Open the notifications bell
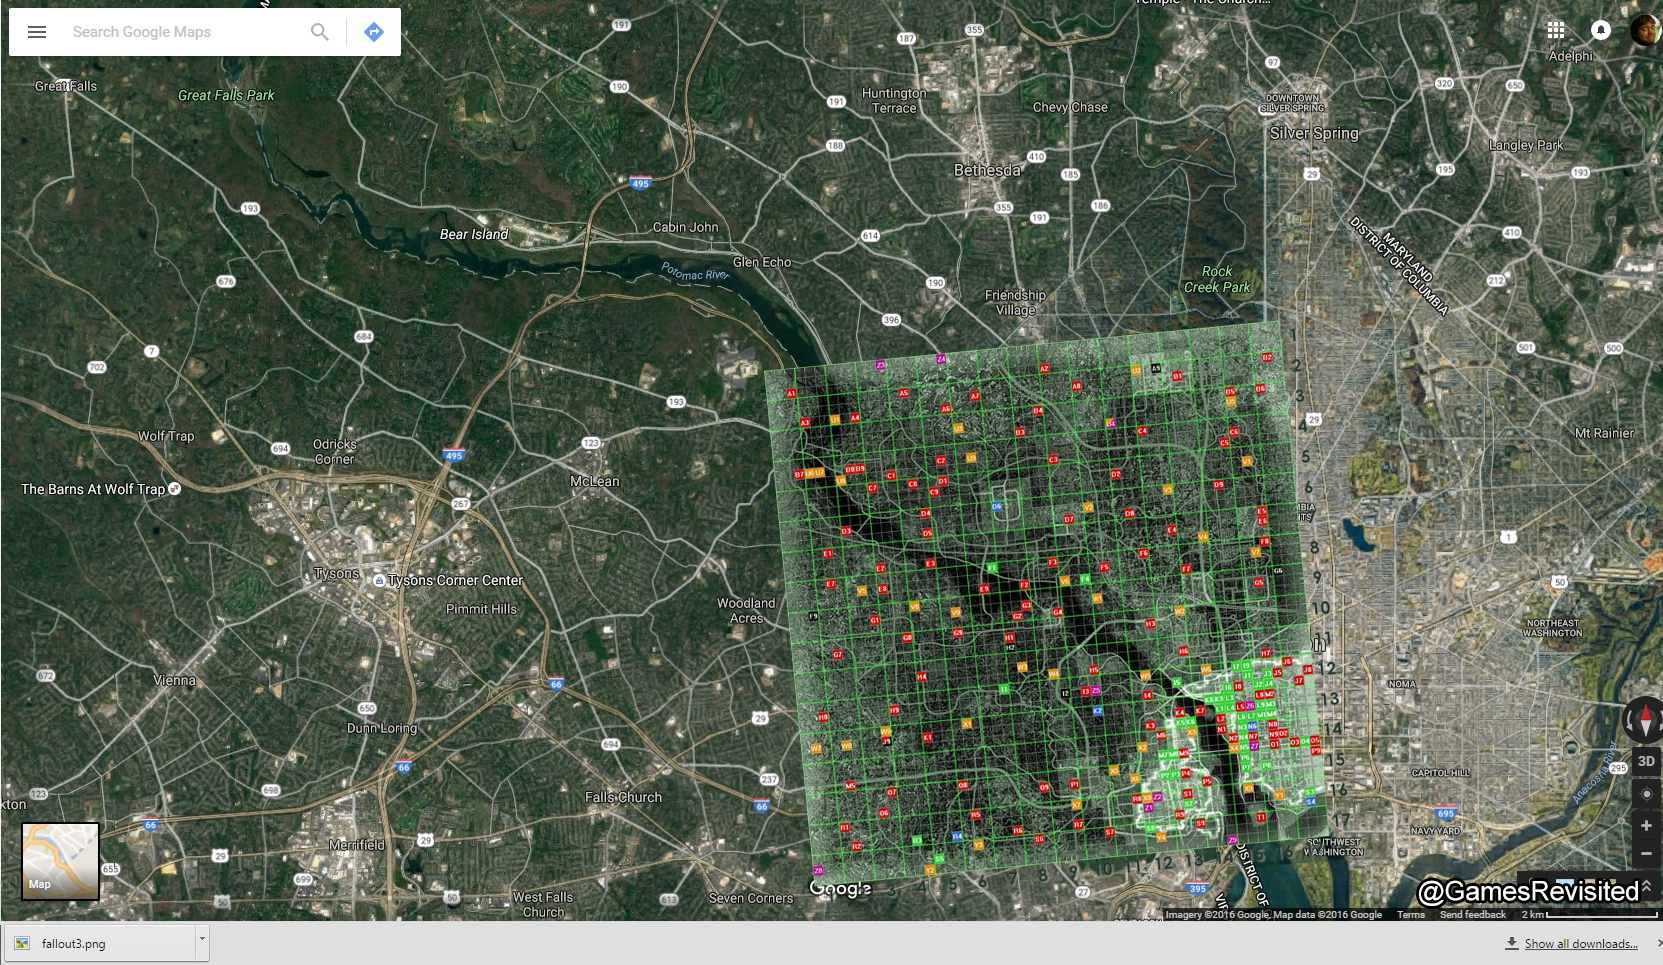This screenshot has width=1663, height=965. (1600, 30)
